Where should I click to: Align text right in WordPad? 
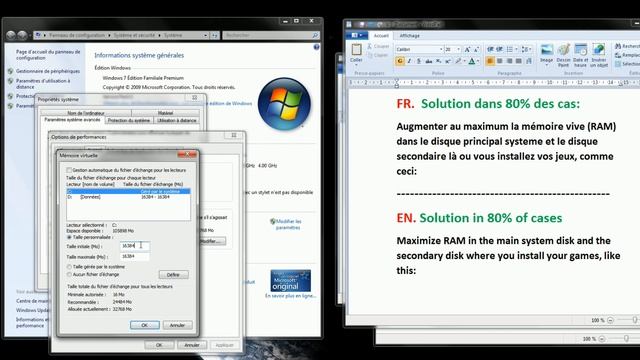click(x=509, y=61)
